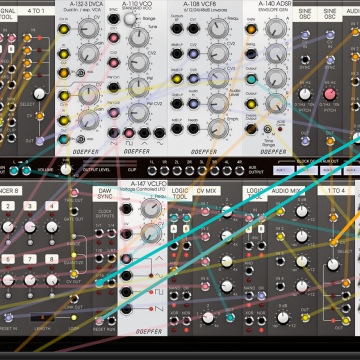This screenshot has width=360, height=360.
Task: Click the sequencer Gate Out jack
Action: coord(74,210)
